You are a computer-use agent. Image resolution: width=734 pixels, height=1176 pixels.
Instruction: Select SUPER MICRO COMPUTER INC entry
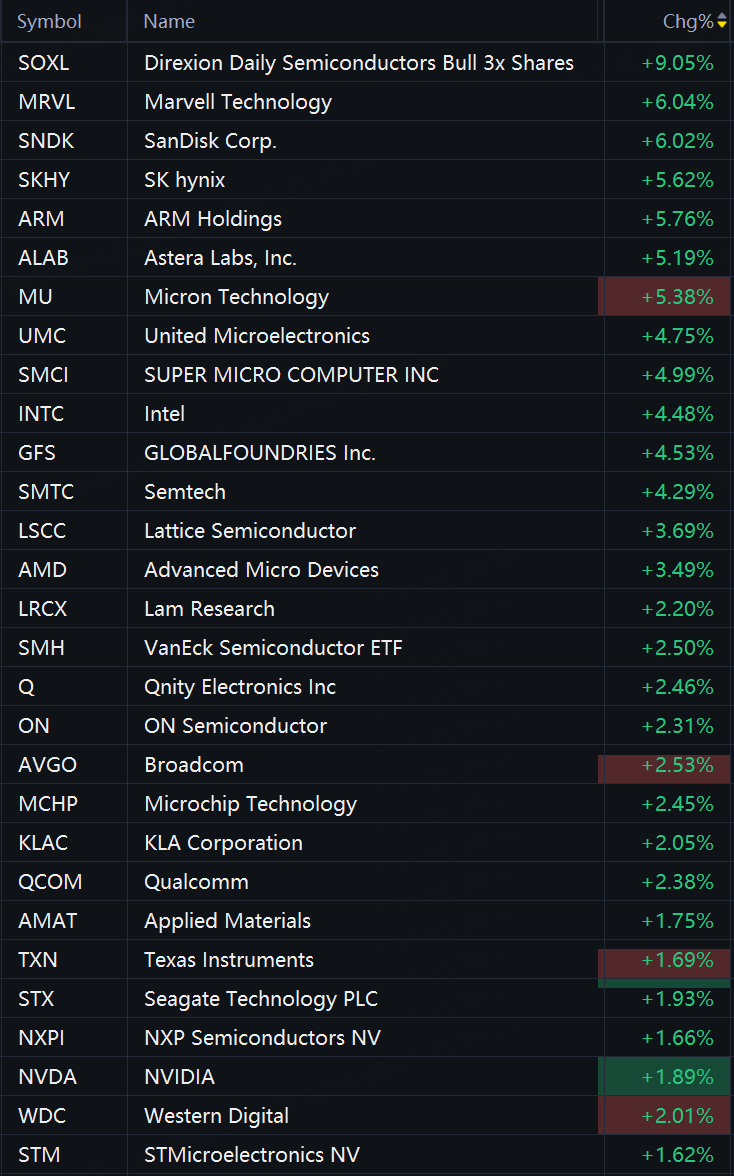(292, 375)
